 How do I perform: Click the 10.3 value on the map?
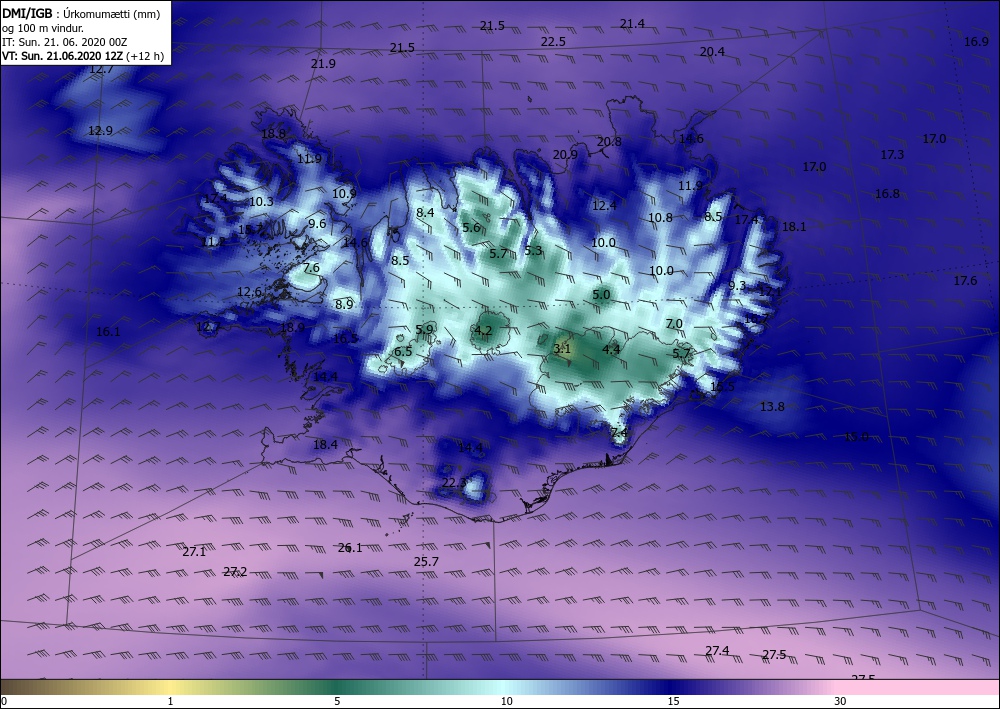261,201
